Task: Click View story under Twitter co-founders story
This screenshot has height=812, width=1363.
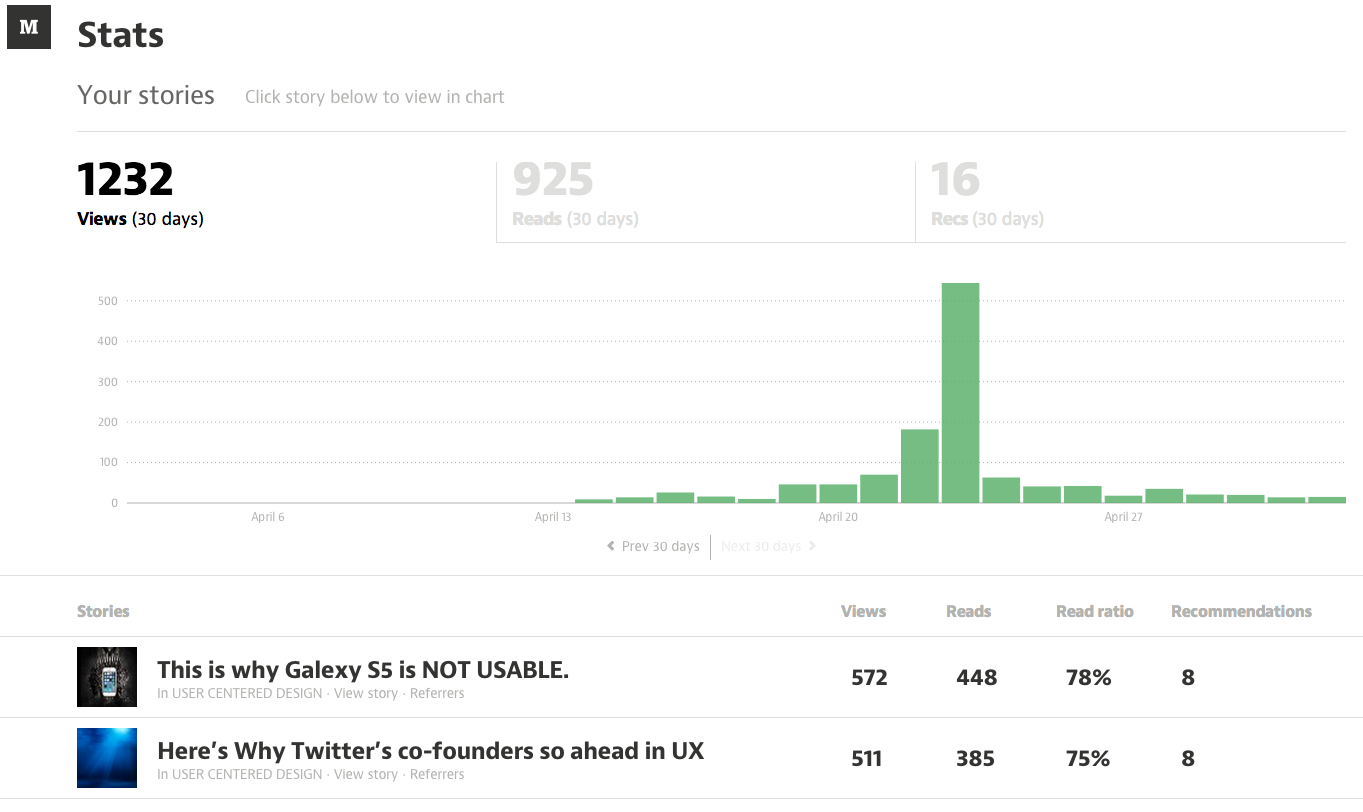Action: coord(366,775)
